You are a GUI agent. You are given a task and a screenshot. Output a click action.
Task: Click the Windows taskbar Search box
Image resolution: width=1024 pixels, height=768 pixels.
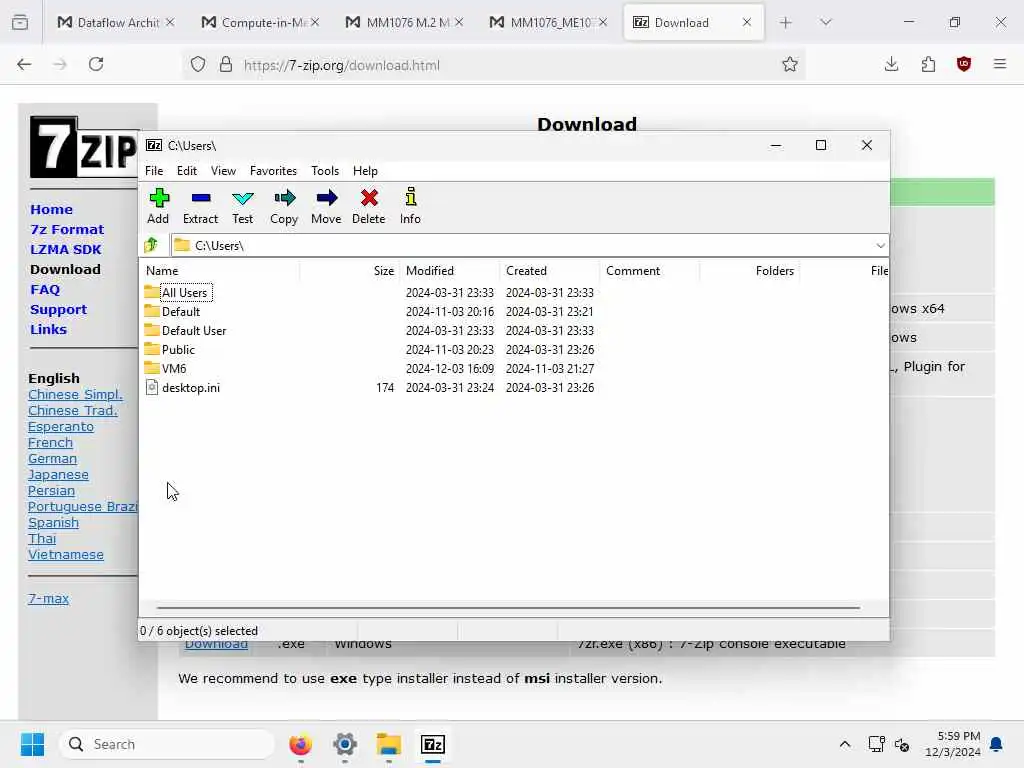point(167,744)
